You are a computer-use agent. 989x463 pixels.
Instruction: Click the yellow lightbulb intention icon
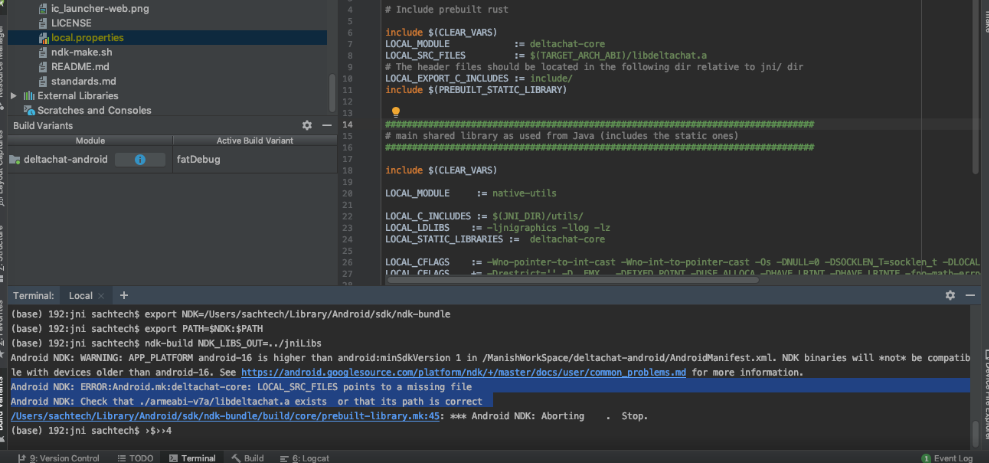click(x=395, y=113)
